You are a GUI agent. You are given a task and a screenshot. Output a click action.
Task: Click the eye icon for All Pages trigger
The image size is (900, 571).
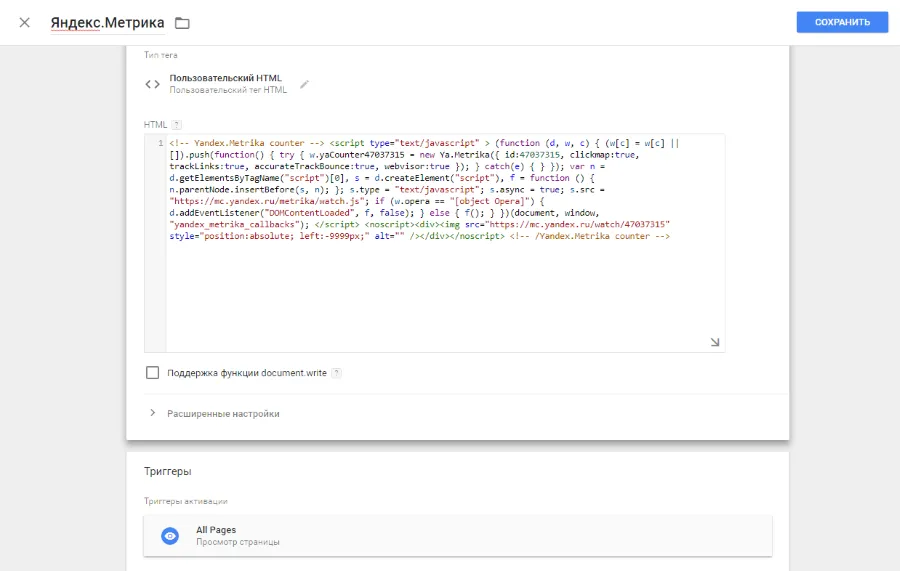(170, 536)
